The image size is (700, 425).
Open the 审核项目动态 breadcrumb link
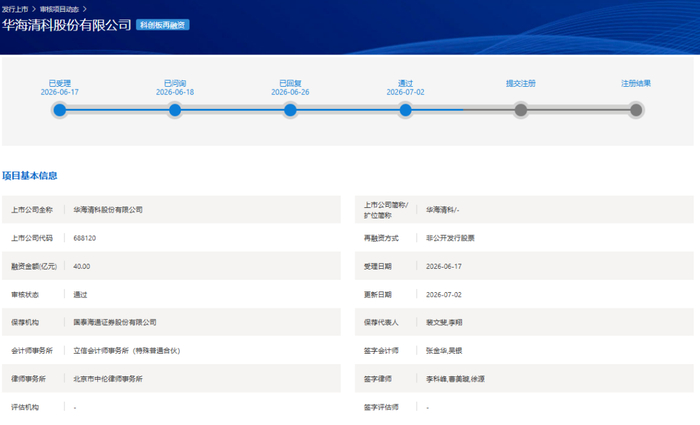coord(59,9)
